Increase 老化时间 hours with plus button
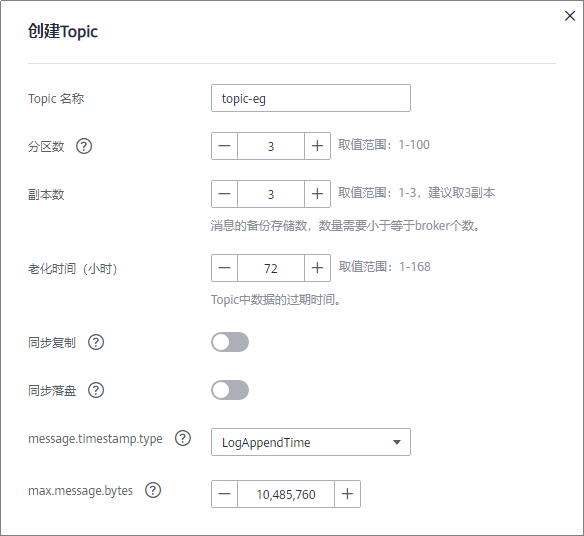This screenshot has width=584, height=536. [x=317, y=268]
